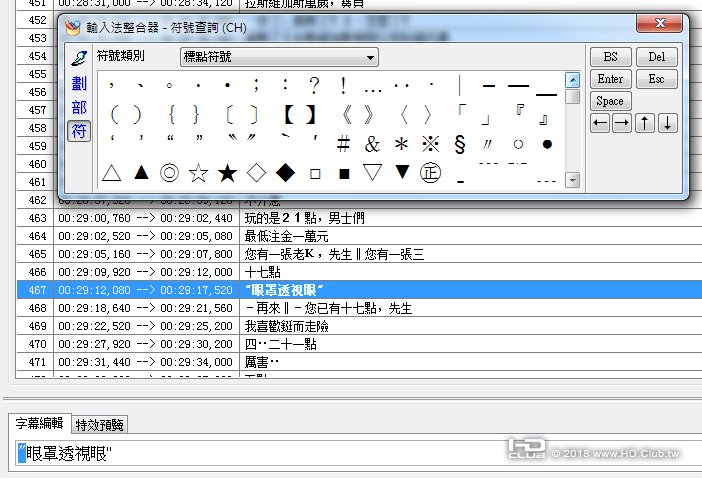
Task: Close the 輸入法整合器 symbol dialog
Action: pos(660,23)
